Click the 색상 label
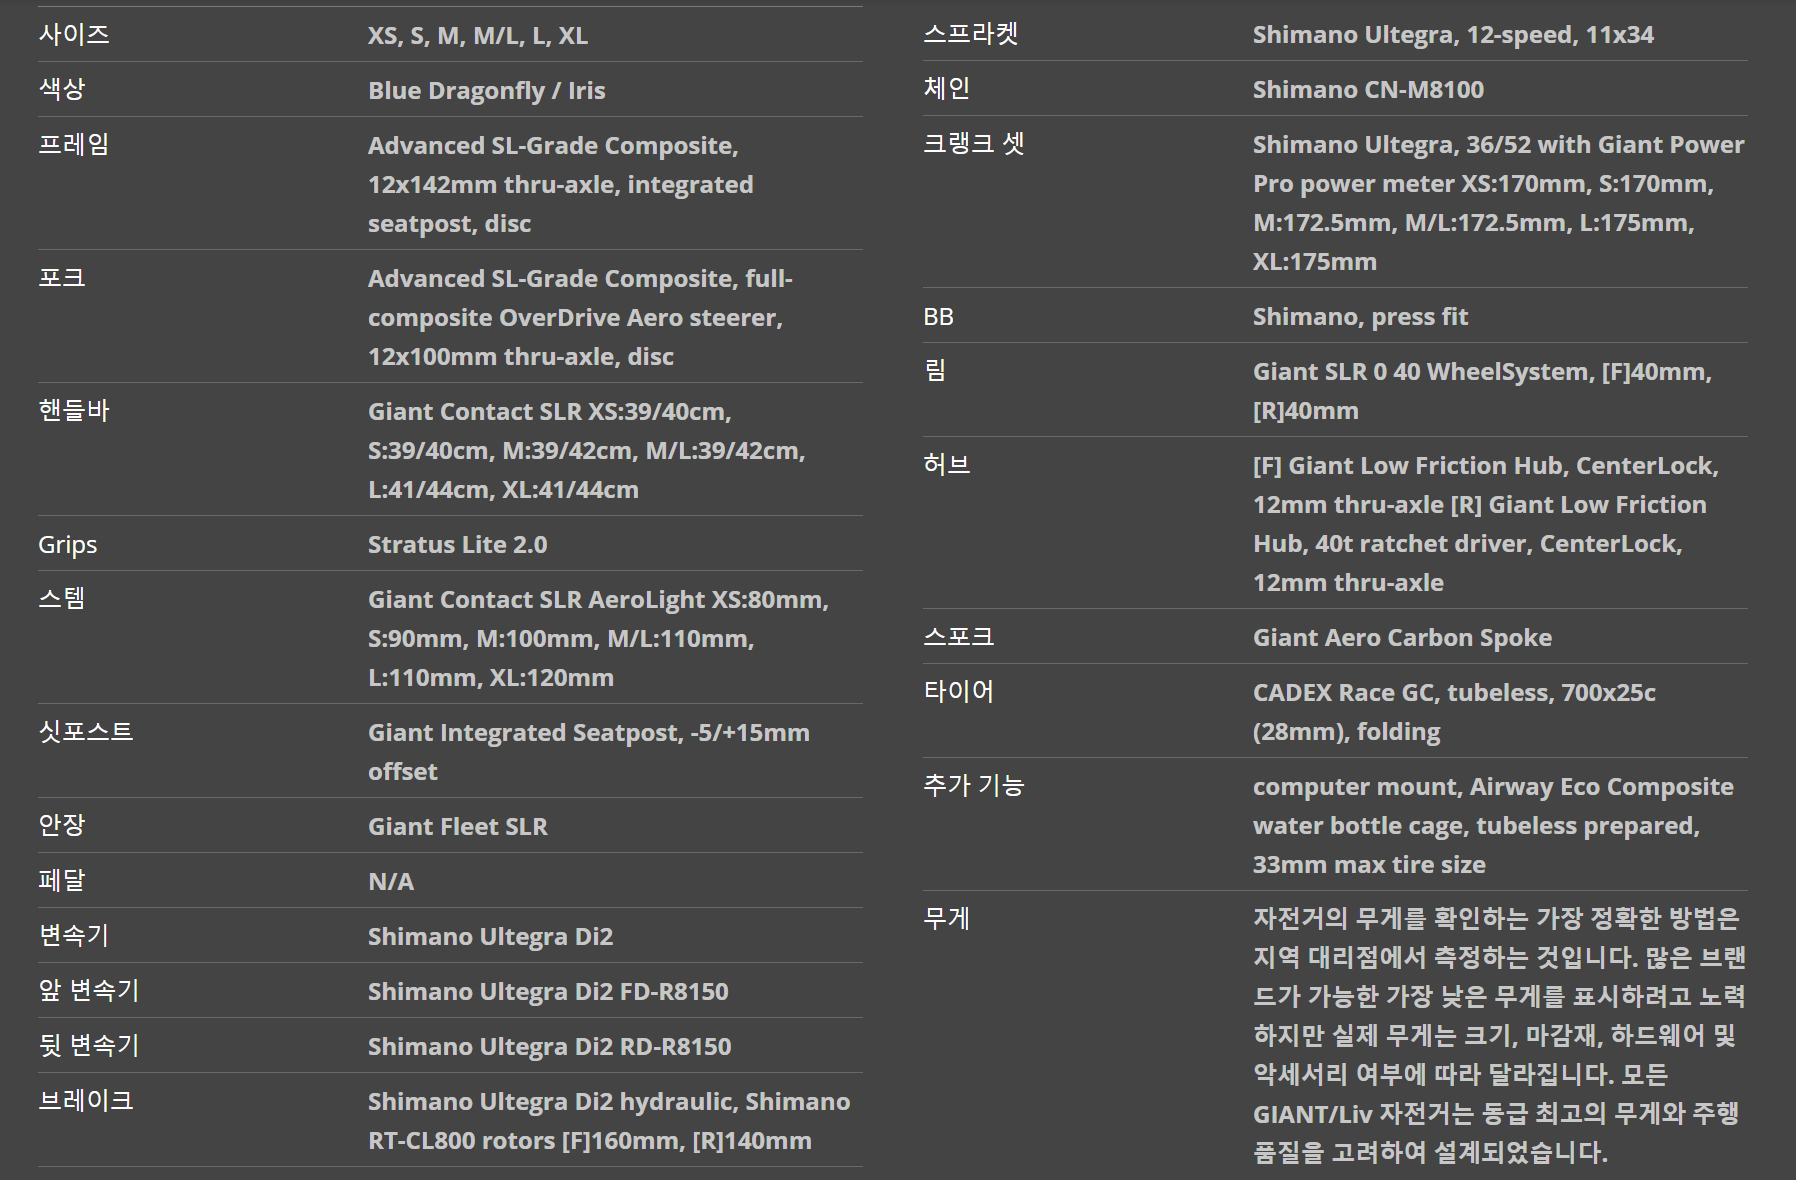This screenshot has width=1796, height=1180. coord(62,90)
